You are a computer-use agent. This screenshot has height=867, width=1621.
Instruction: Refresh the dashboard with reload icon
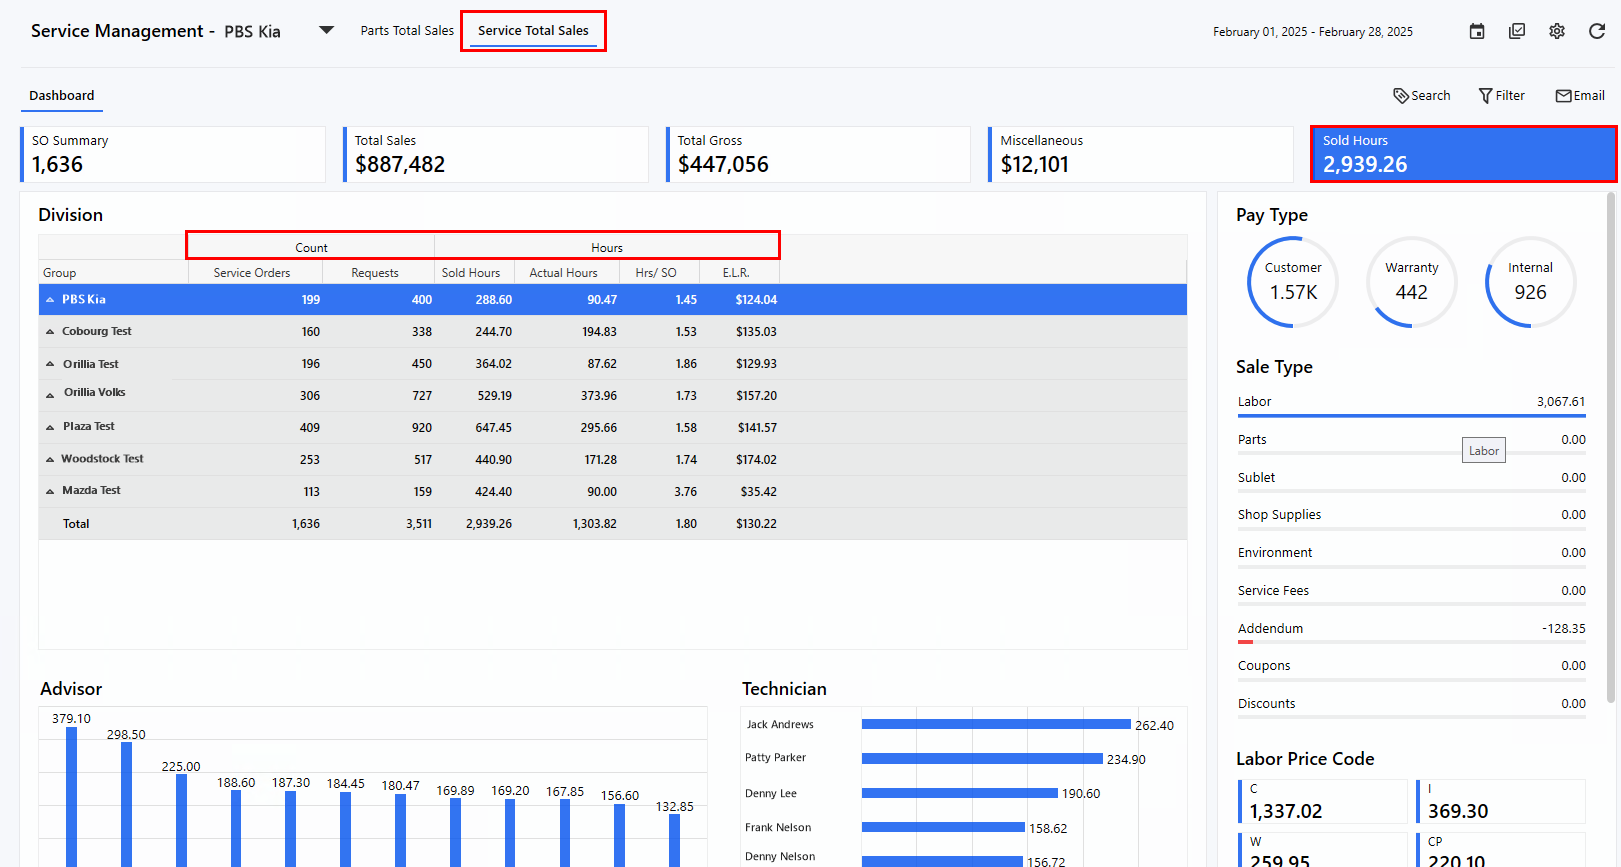click(x=1597, y=31)
